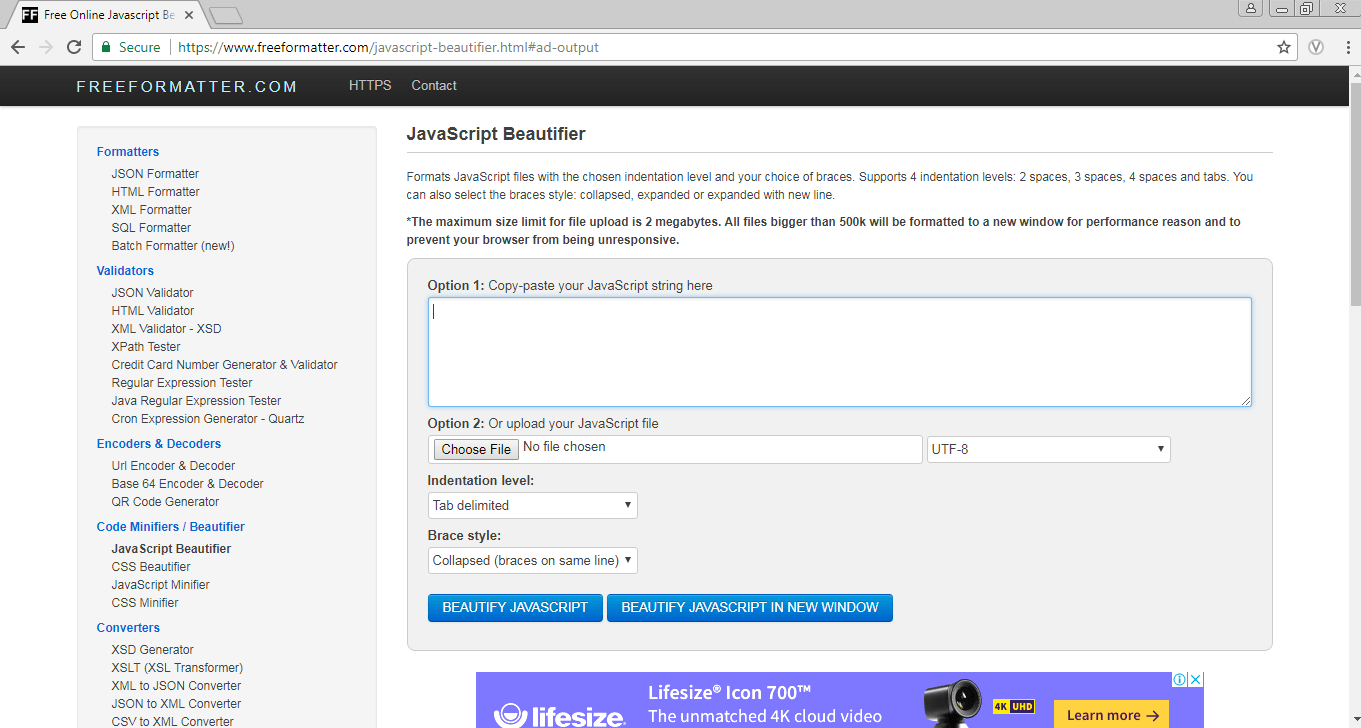Screen dimensions: 1361x728
Task: Click the V extension icon near address bar
Action: pos(1316,46)
